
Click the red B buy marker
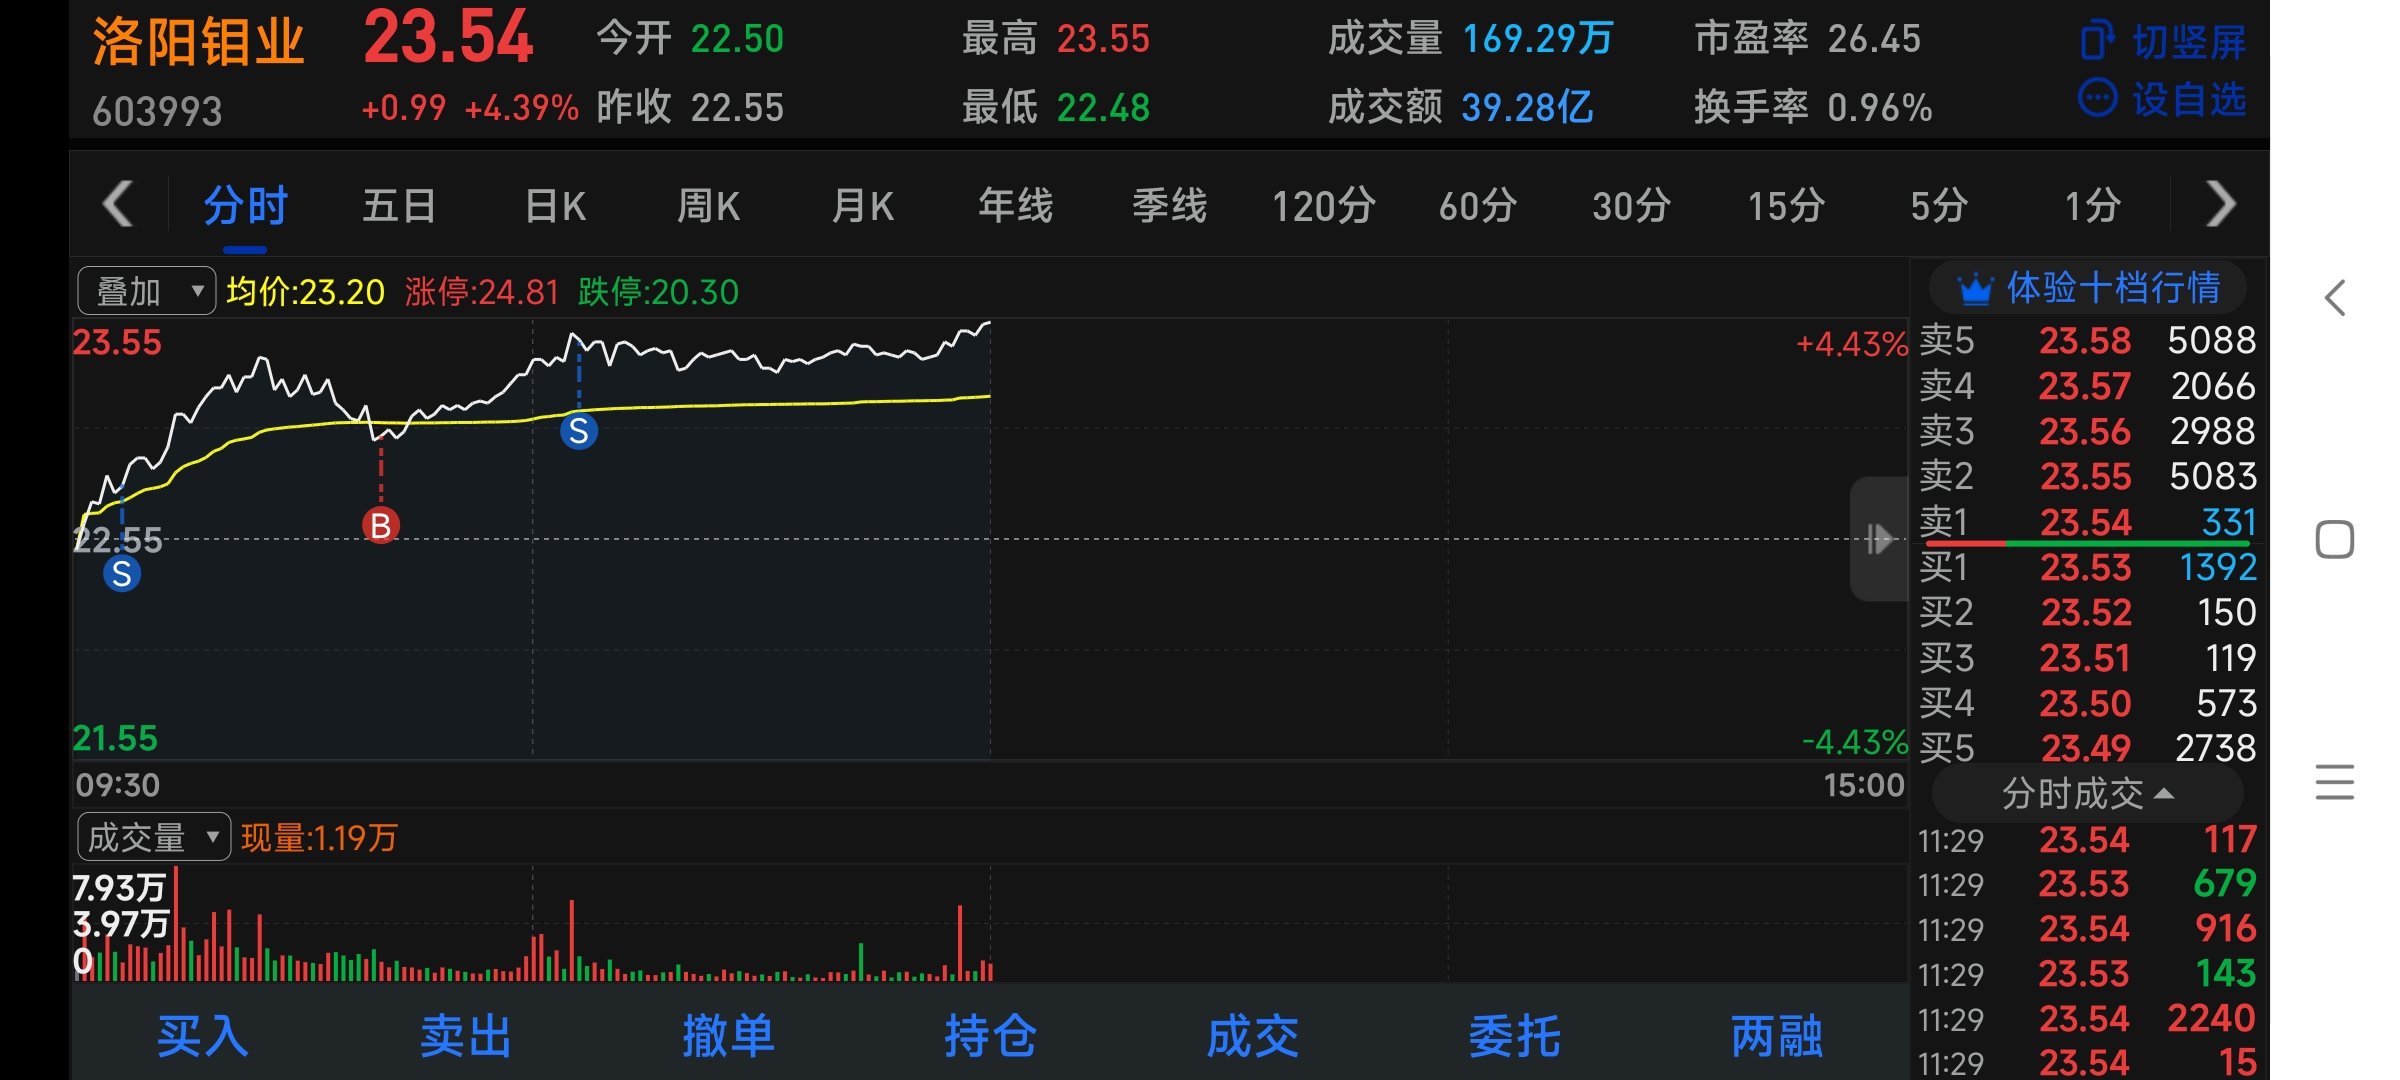[380, 525]
